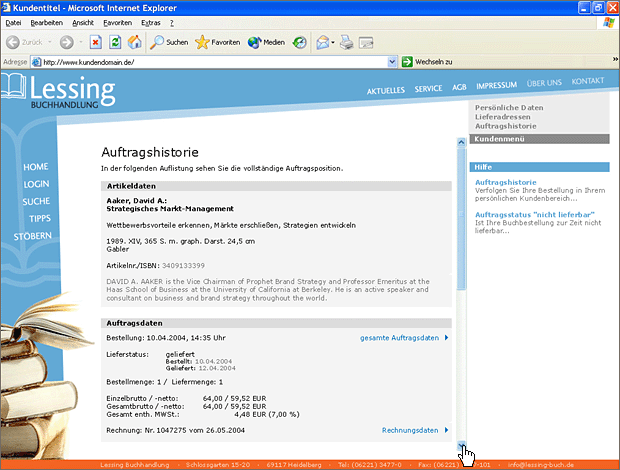Open the Favoriten menu

[x=117, y=23]
